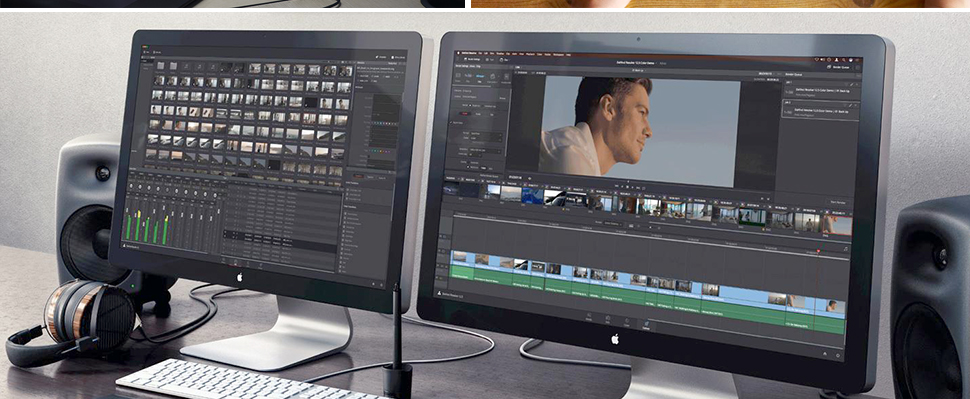The width and height of the screenshot is (970, 399).
Task: Switch to the red Video tab in render settings
Action: pos(465,114)
